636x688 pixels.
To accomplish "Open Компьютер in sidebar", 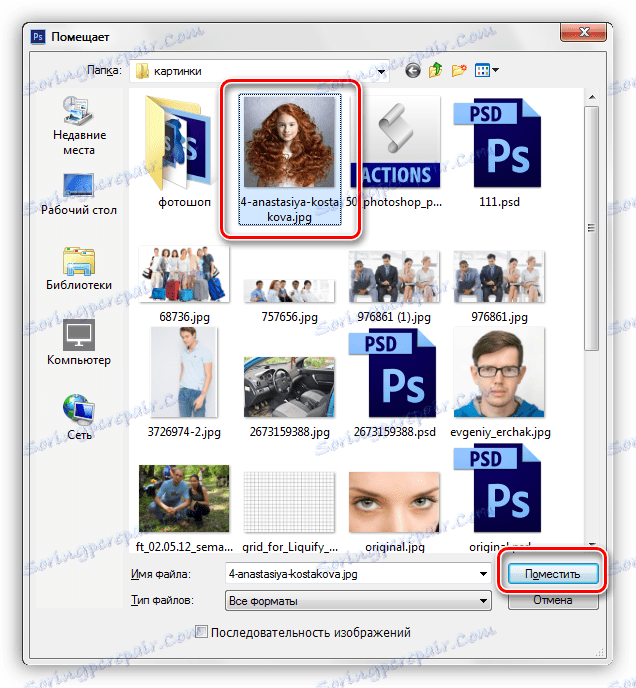I will coord(79,342).
